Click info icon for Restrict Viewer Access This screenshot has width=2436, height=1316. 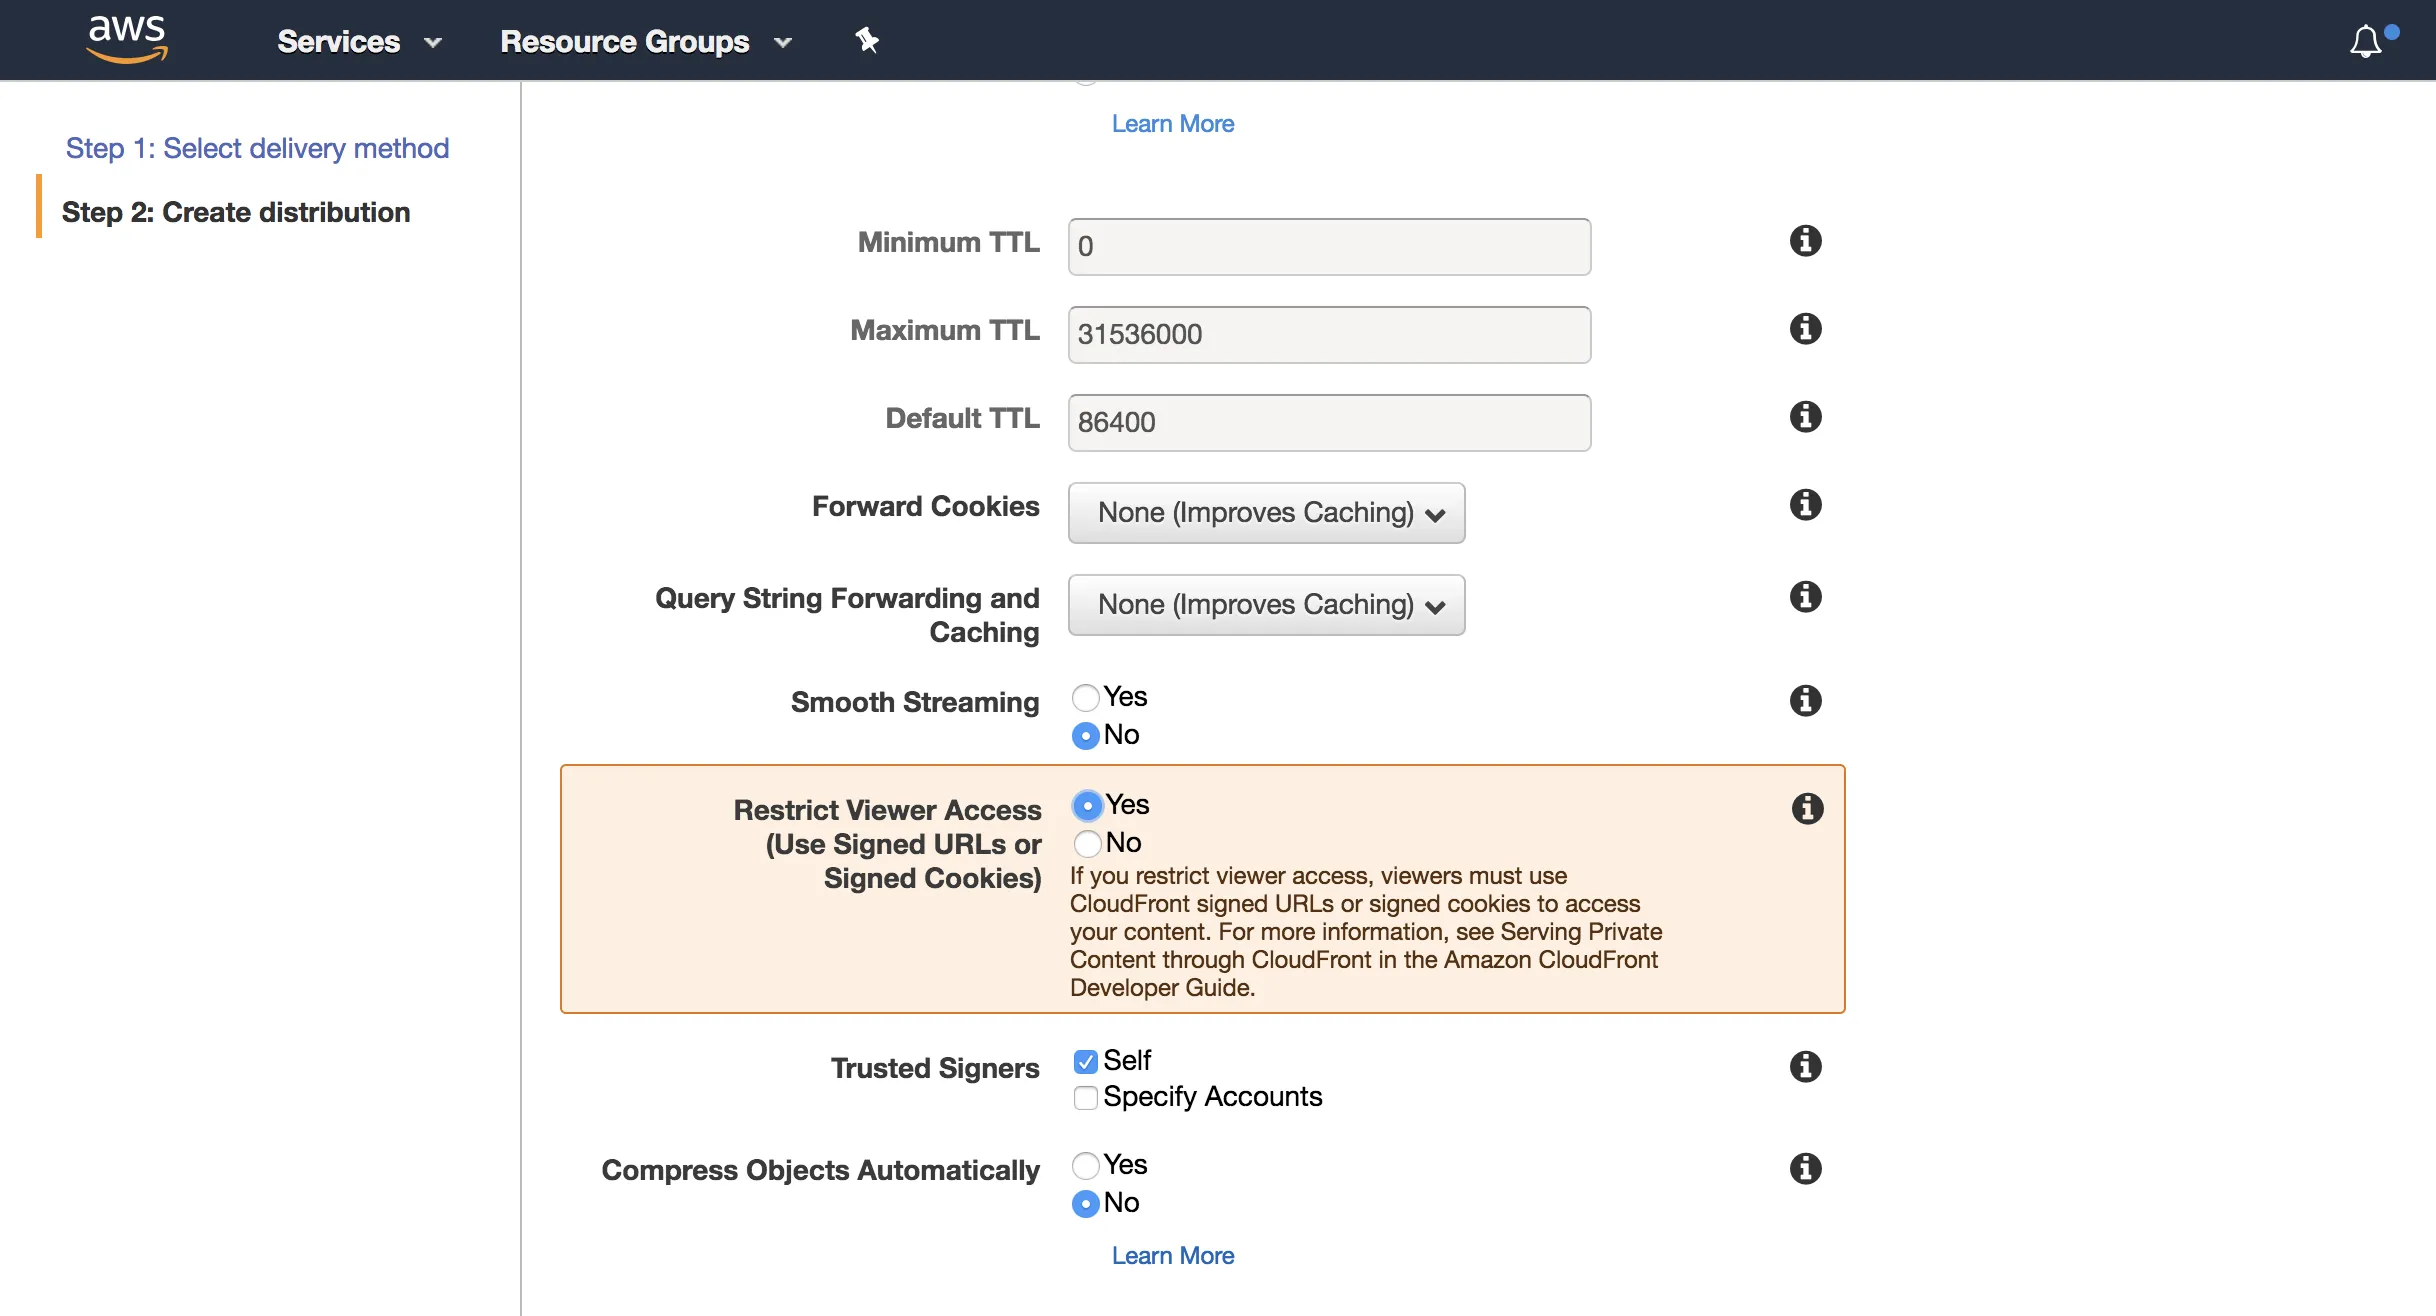(1807, 809)
